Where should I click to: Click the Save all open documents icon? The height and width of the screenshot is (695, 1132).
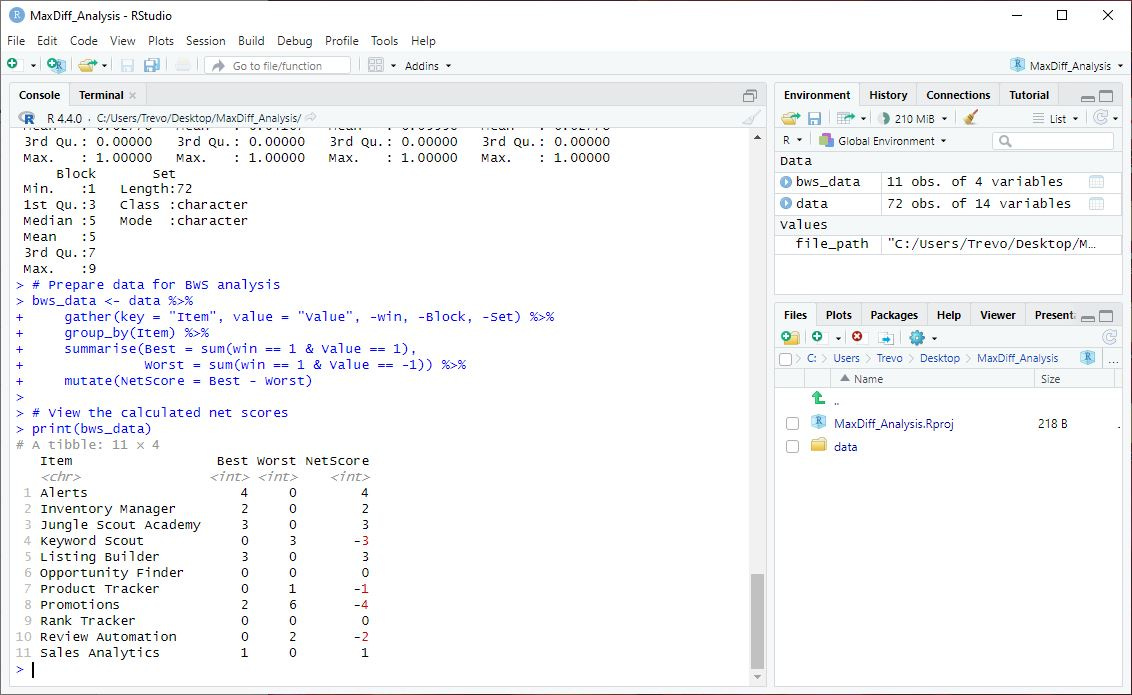click(x=152, y=65)
